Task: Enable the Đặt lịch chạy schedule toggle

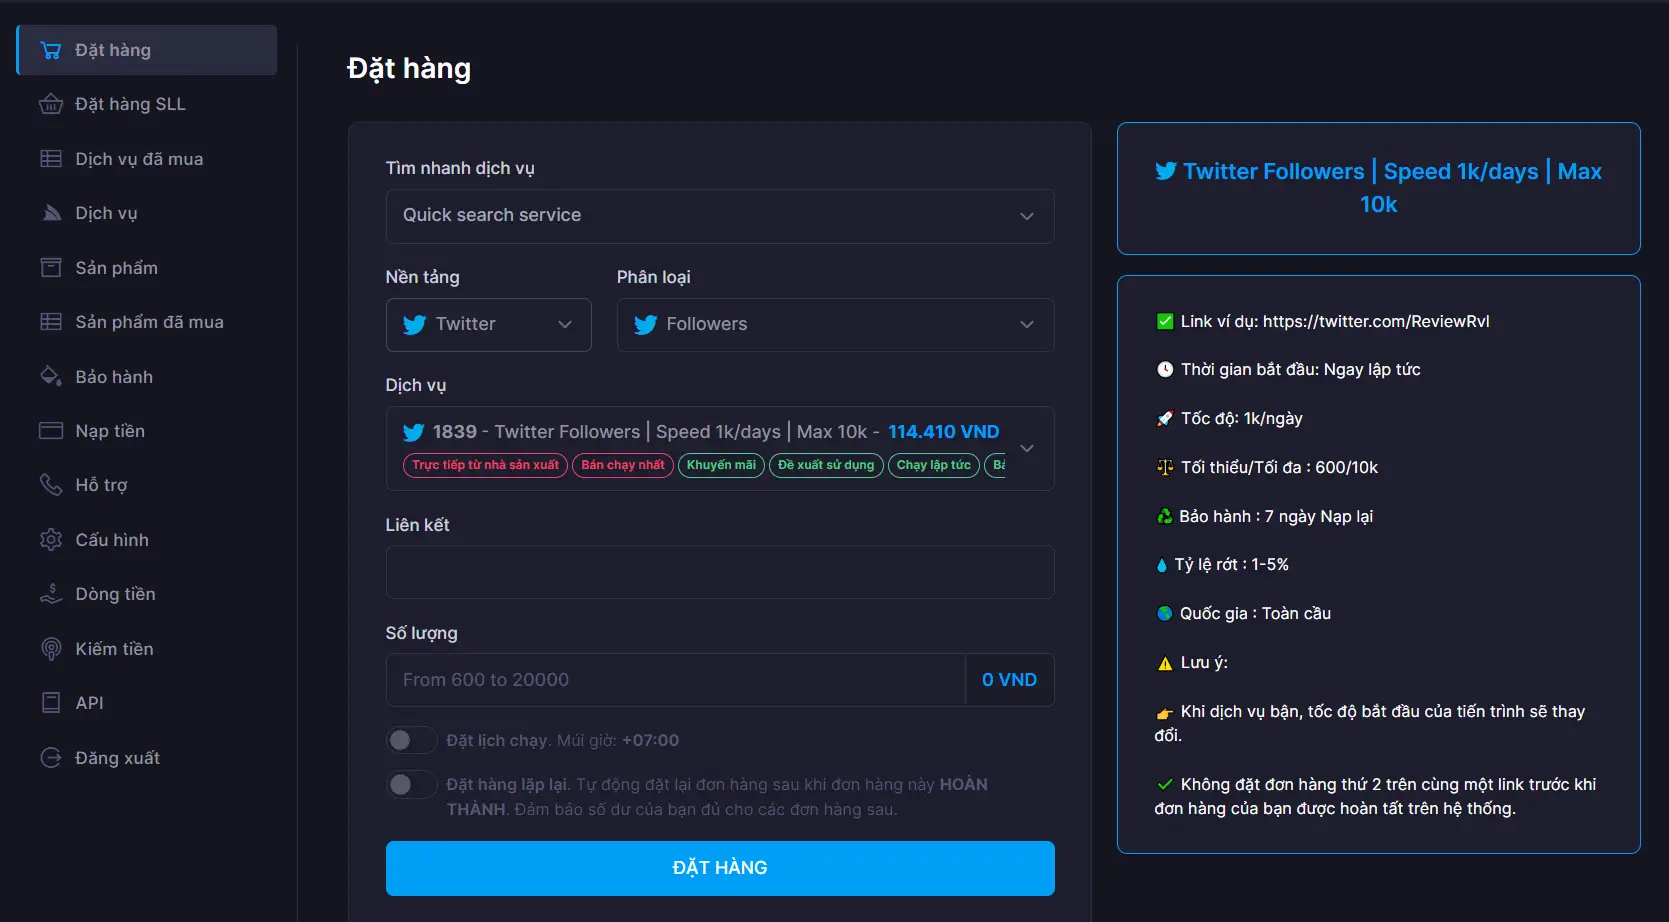Action: tap(411, 740)
